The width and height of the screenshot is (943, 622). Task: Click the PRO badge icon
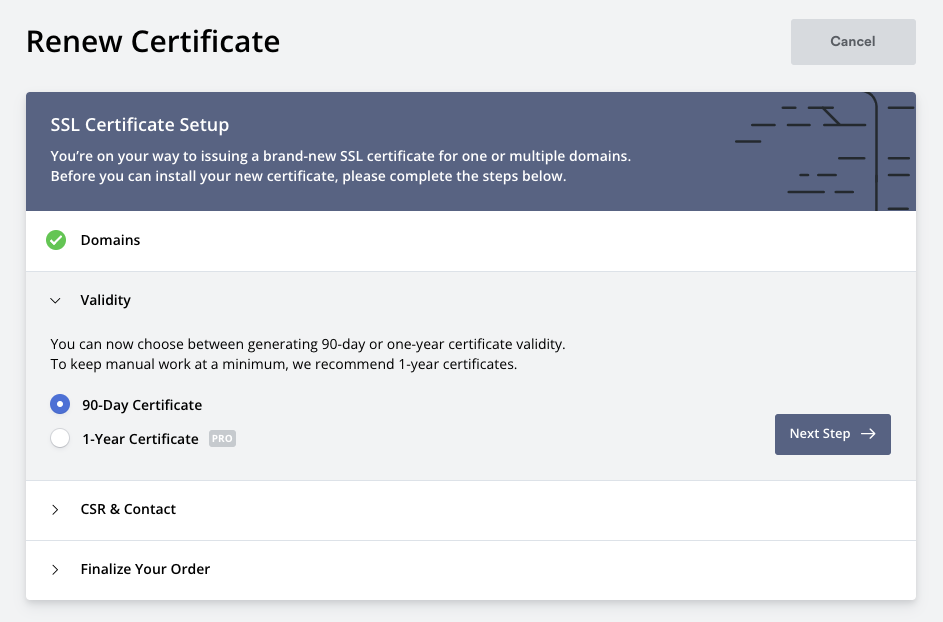click(x=222, y=439)
